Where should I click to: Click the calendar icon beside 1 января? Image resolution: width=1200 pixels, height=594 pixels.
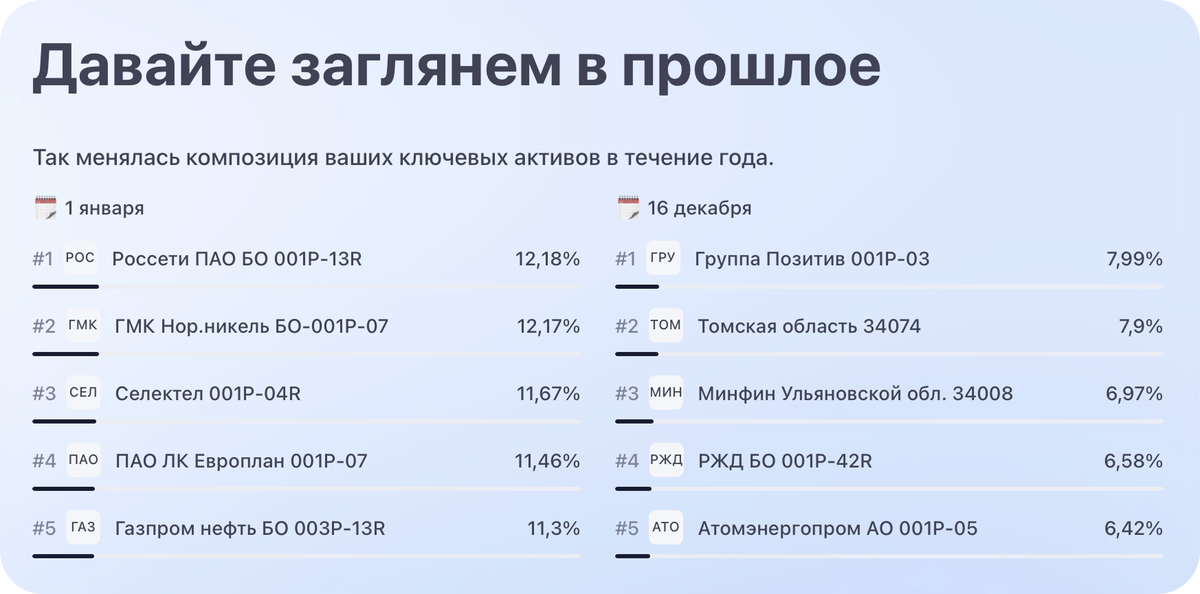45,208
